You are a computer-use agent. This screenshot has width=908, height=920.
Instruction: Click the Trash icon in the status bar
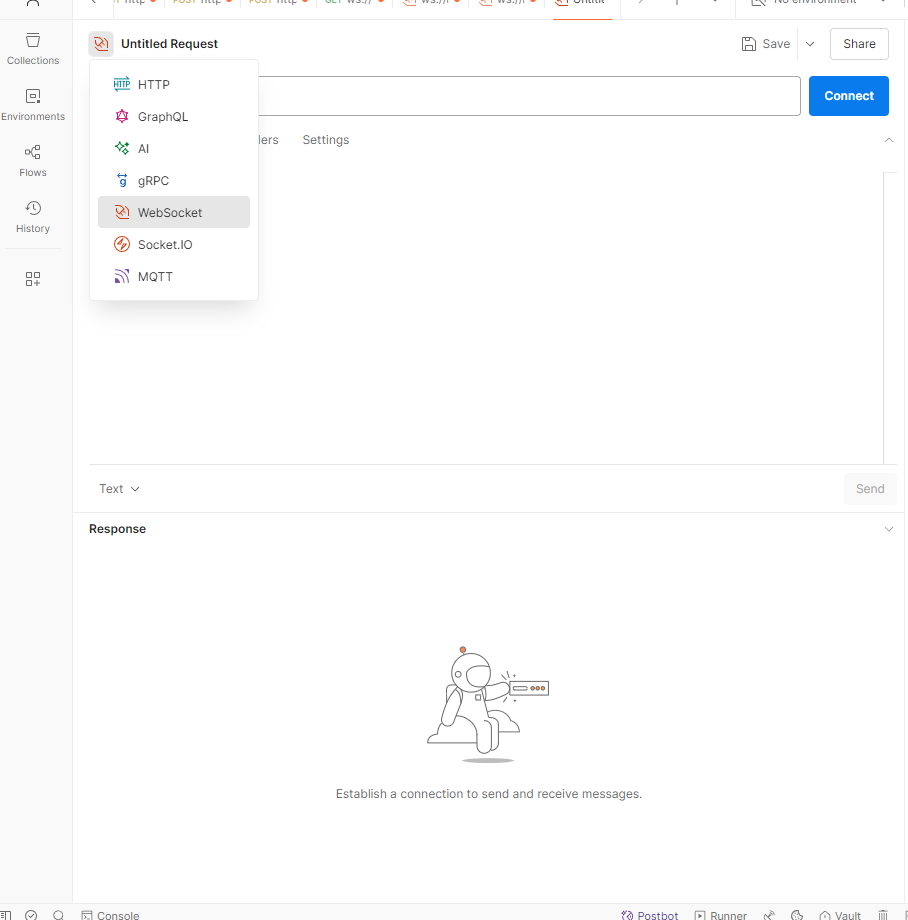point(883,915)
